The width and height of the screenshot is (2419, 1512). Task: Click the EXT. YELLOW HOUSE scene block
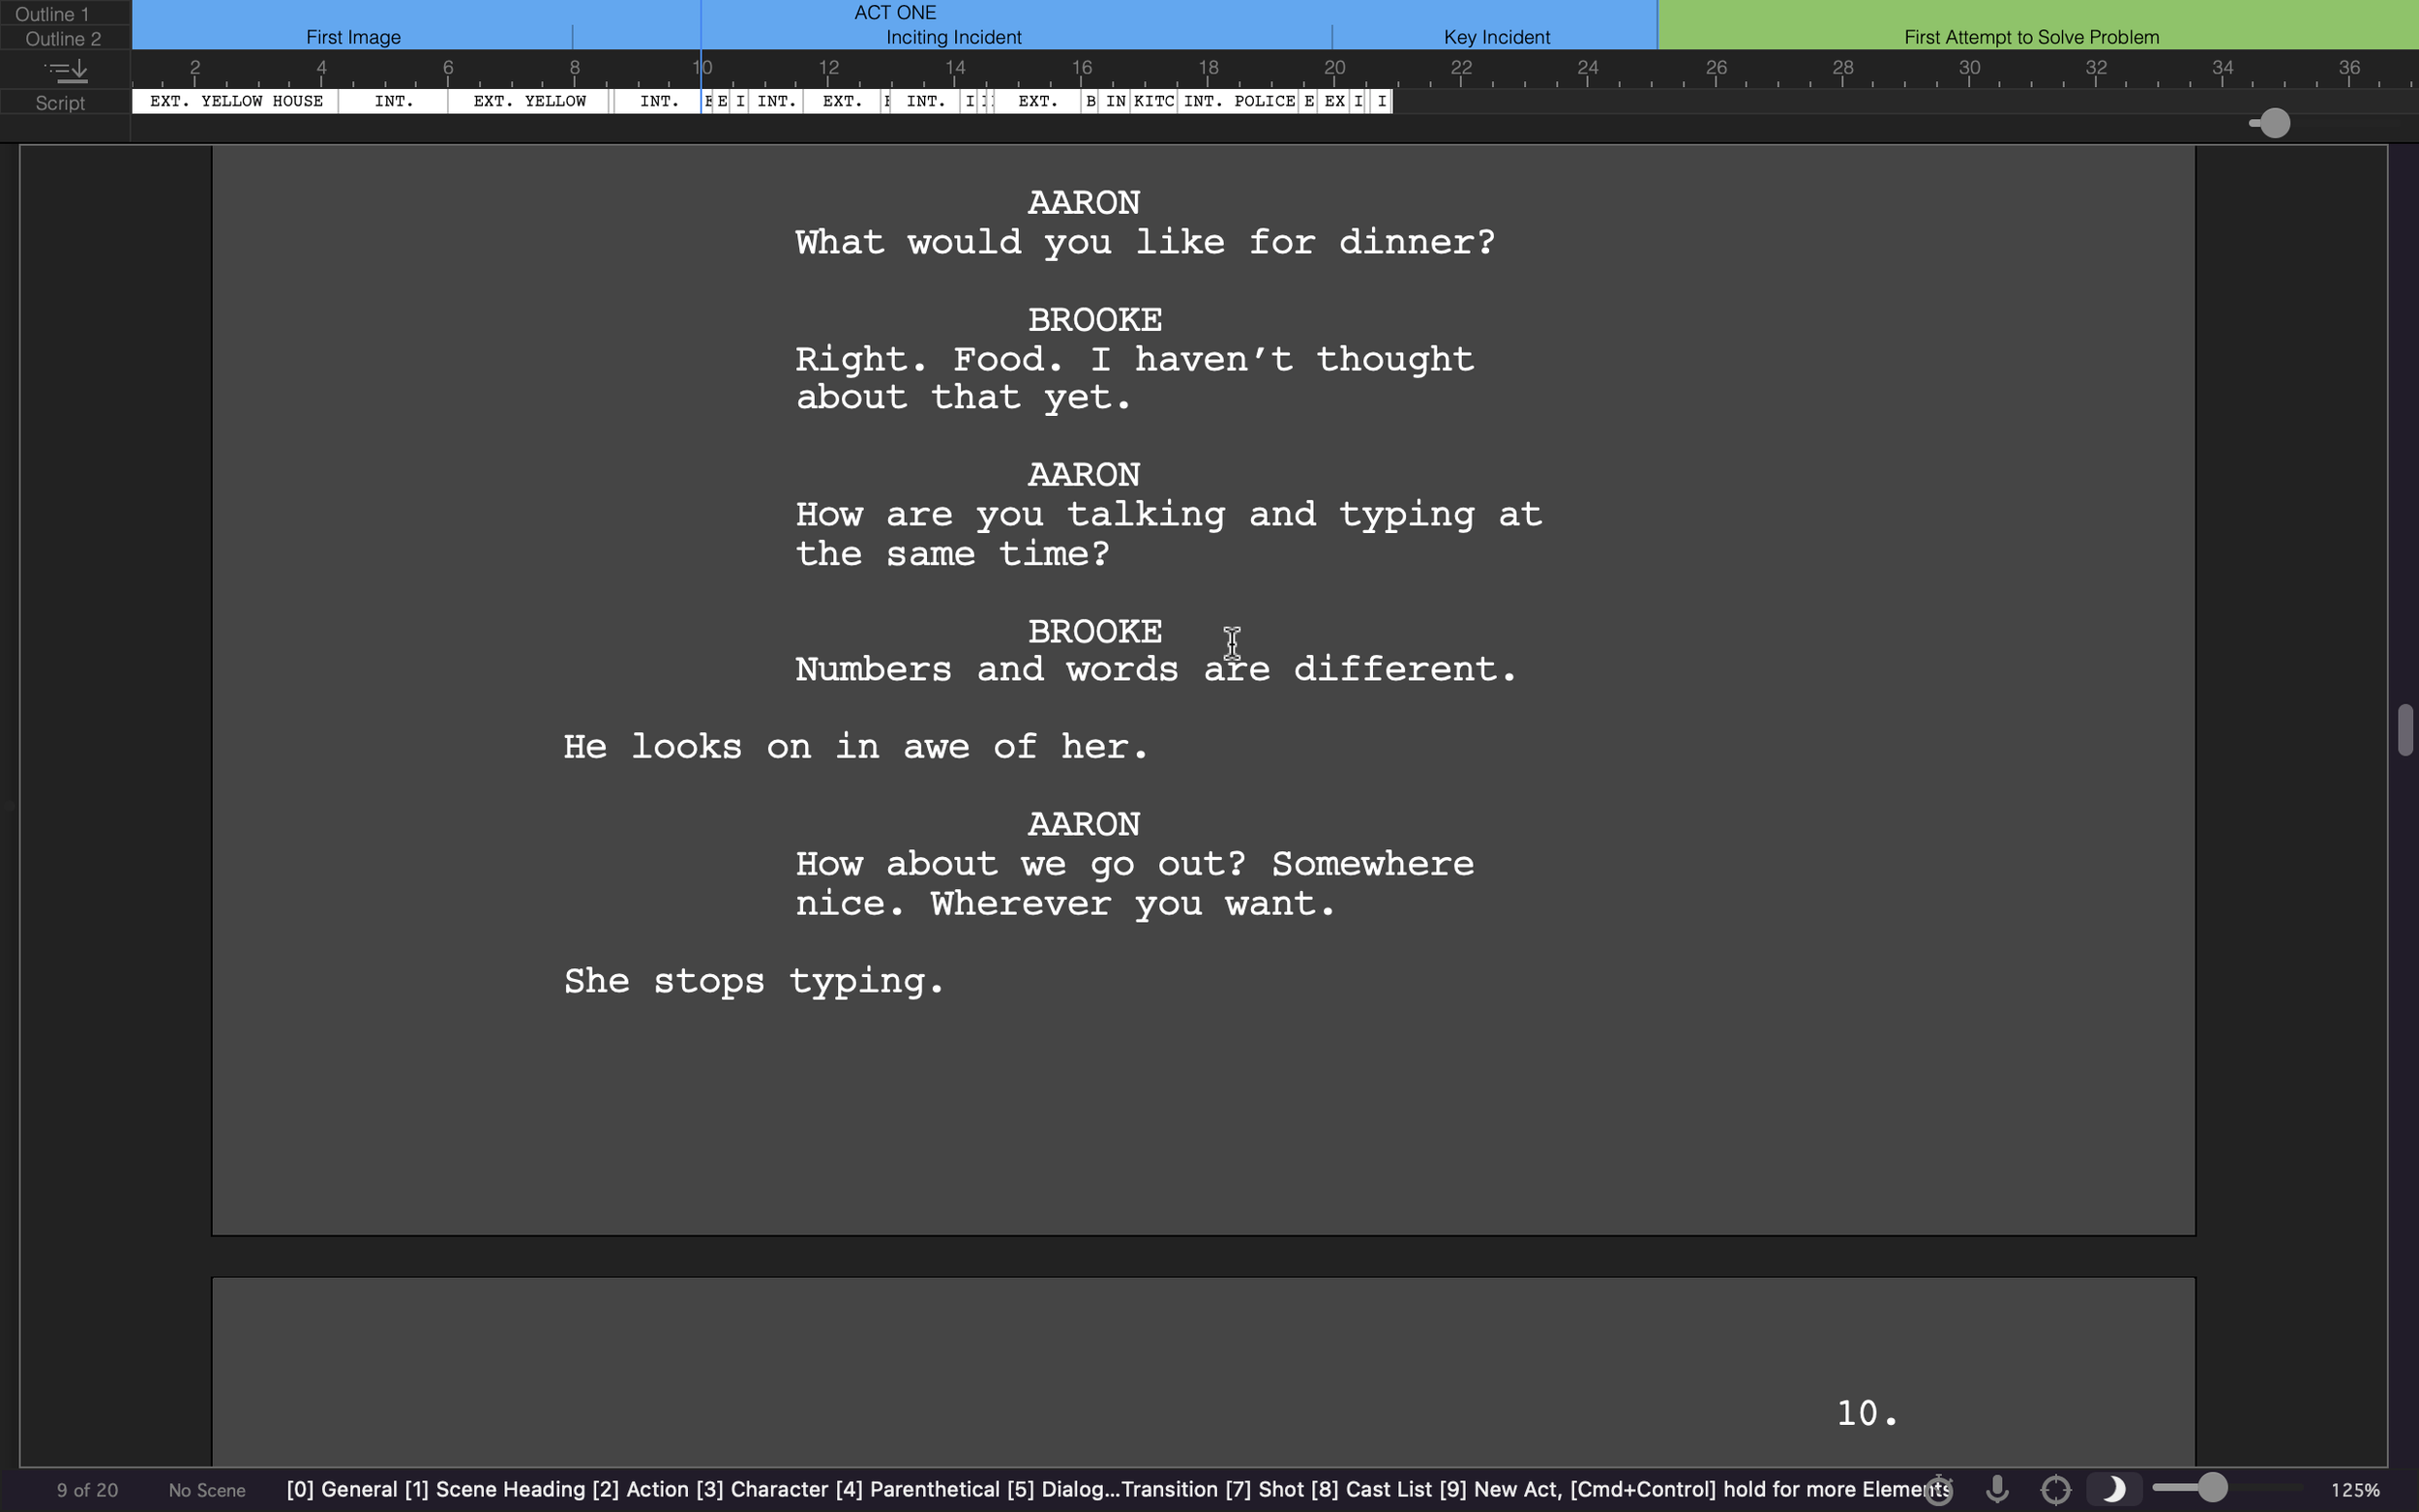point(236,101)
